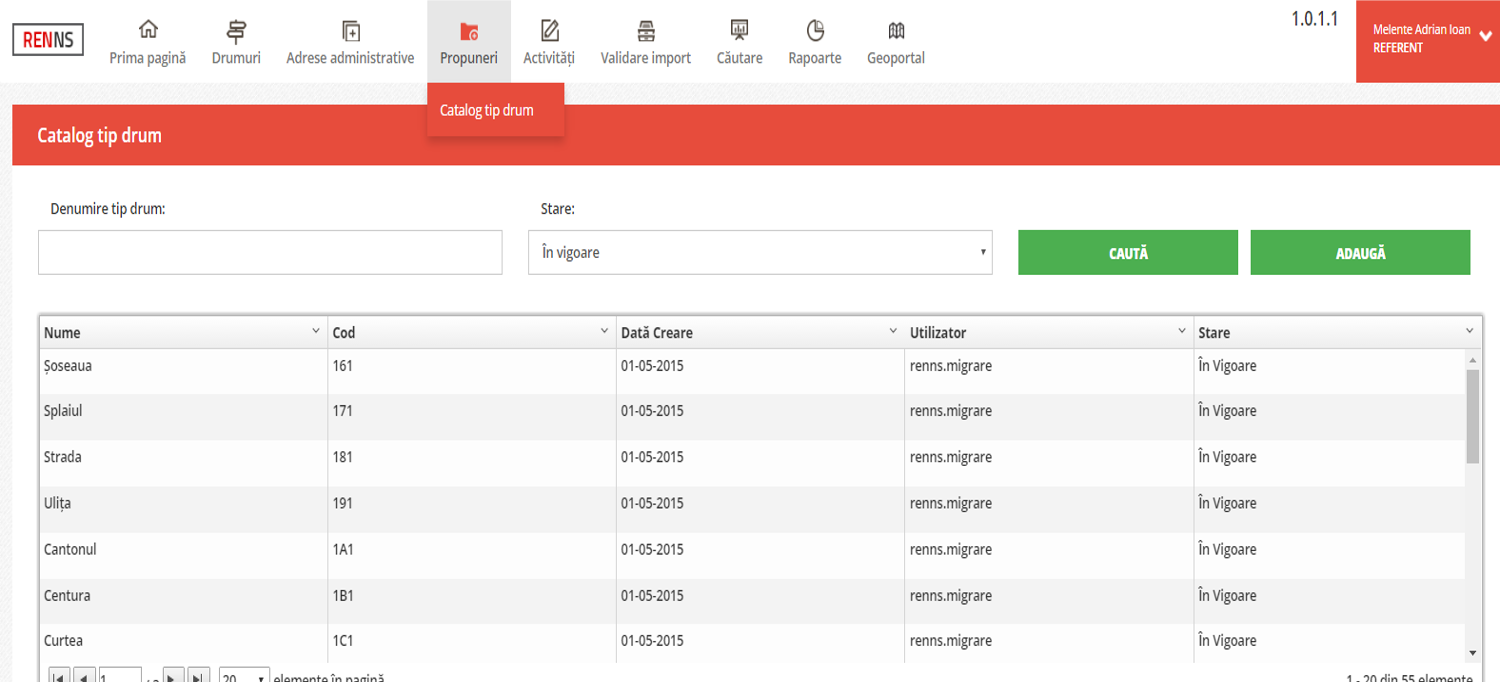Screen dimensions: 1500x682
Task: Open the Activități edit icon
Action: click(x=549, y=30)
